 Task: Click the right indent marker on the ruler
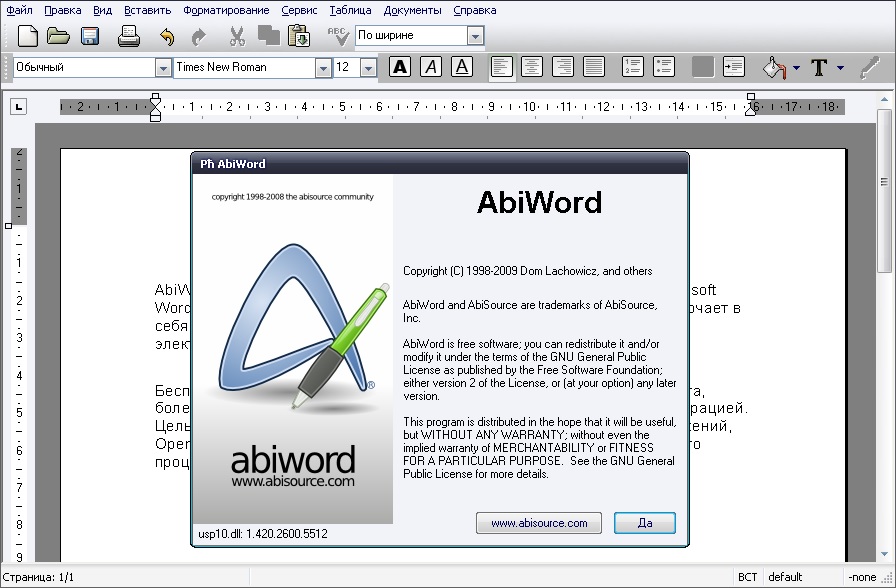[x=751, y=105]
